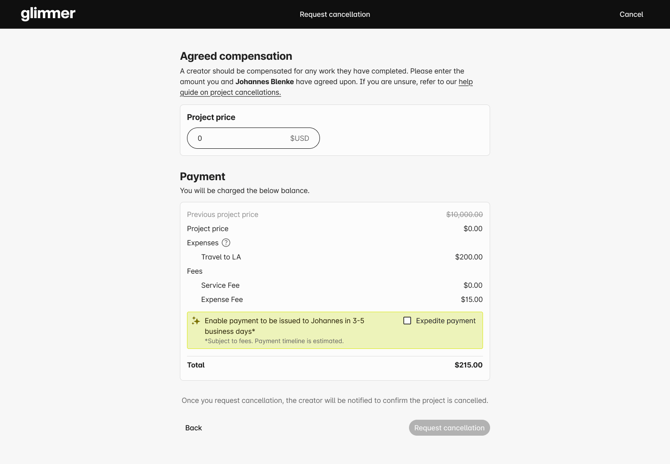Click the name Johannes Blenke
Viewport: 670px width, 464px height.
265,82
